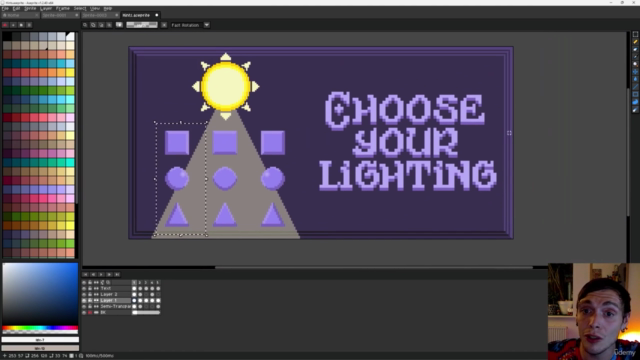Toggle opaque color handling option in toolbar
The image size is (640, 360).
pyautogui.click(x=119, y=25)
